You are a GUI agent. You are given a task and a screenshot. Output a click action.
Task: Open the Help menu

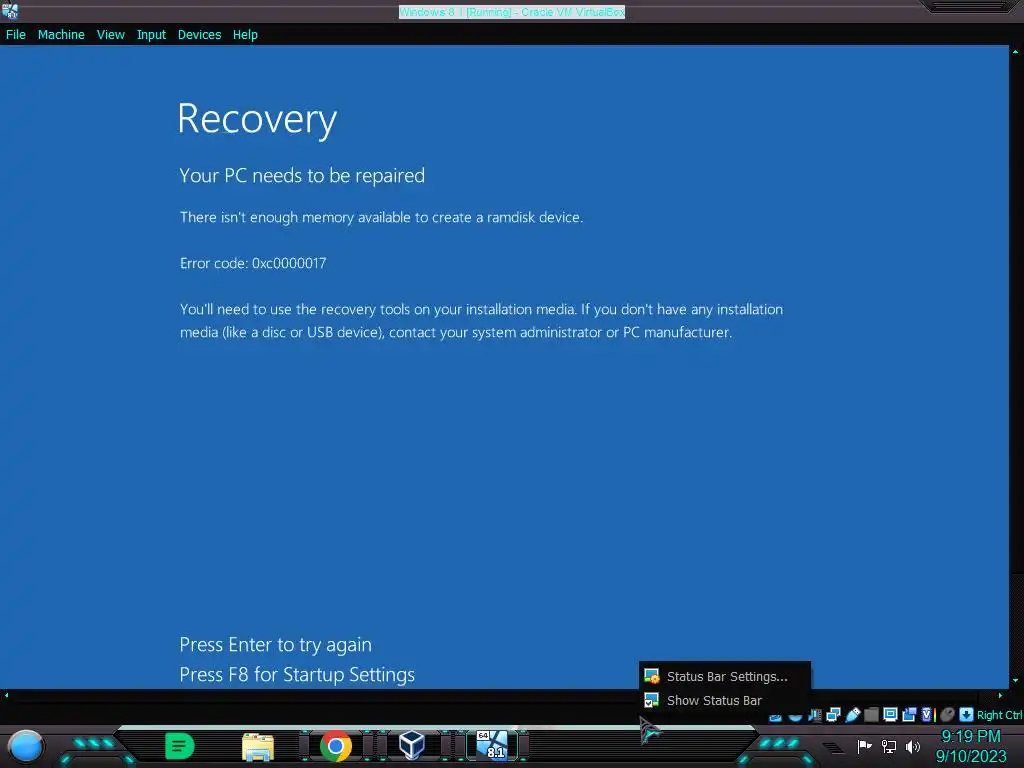tap(245, 35)
